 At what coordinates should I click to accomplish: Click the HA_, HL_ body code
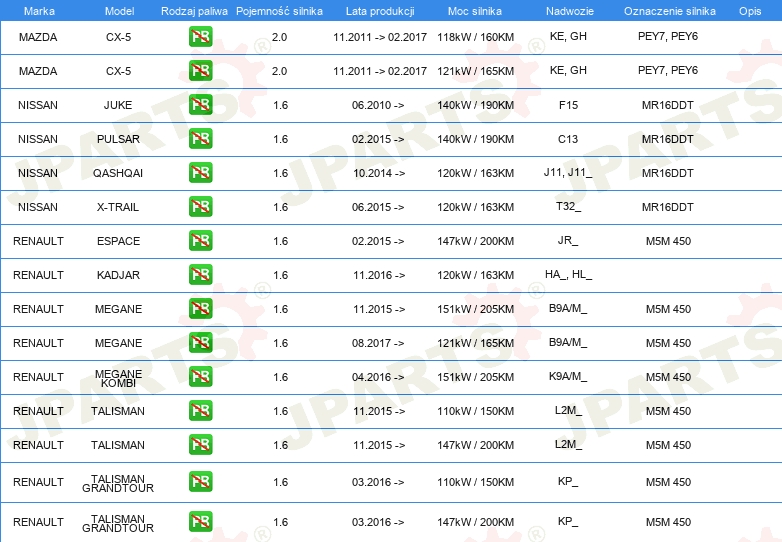point(569,274)
